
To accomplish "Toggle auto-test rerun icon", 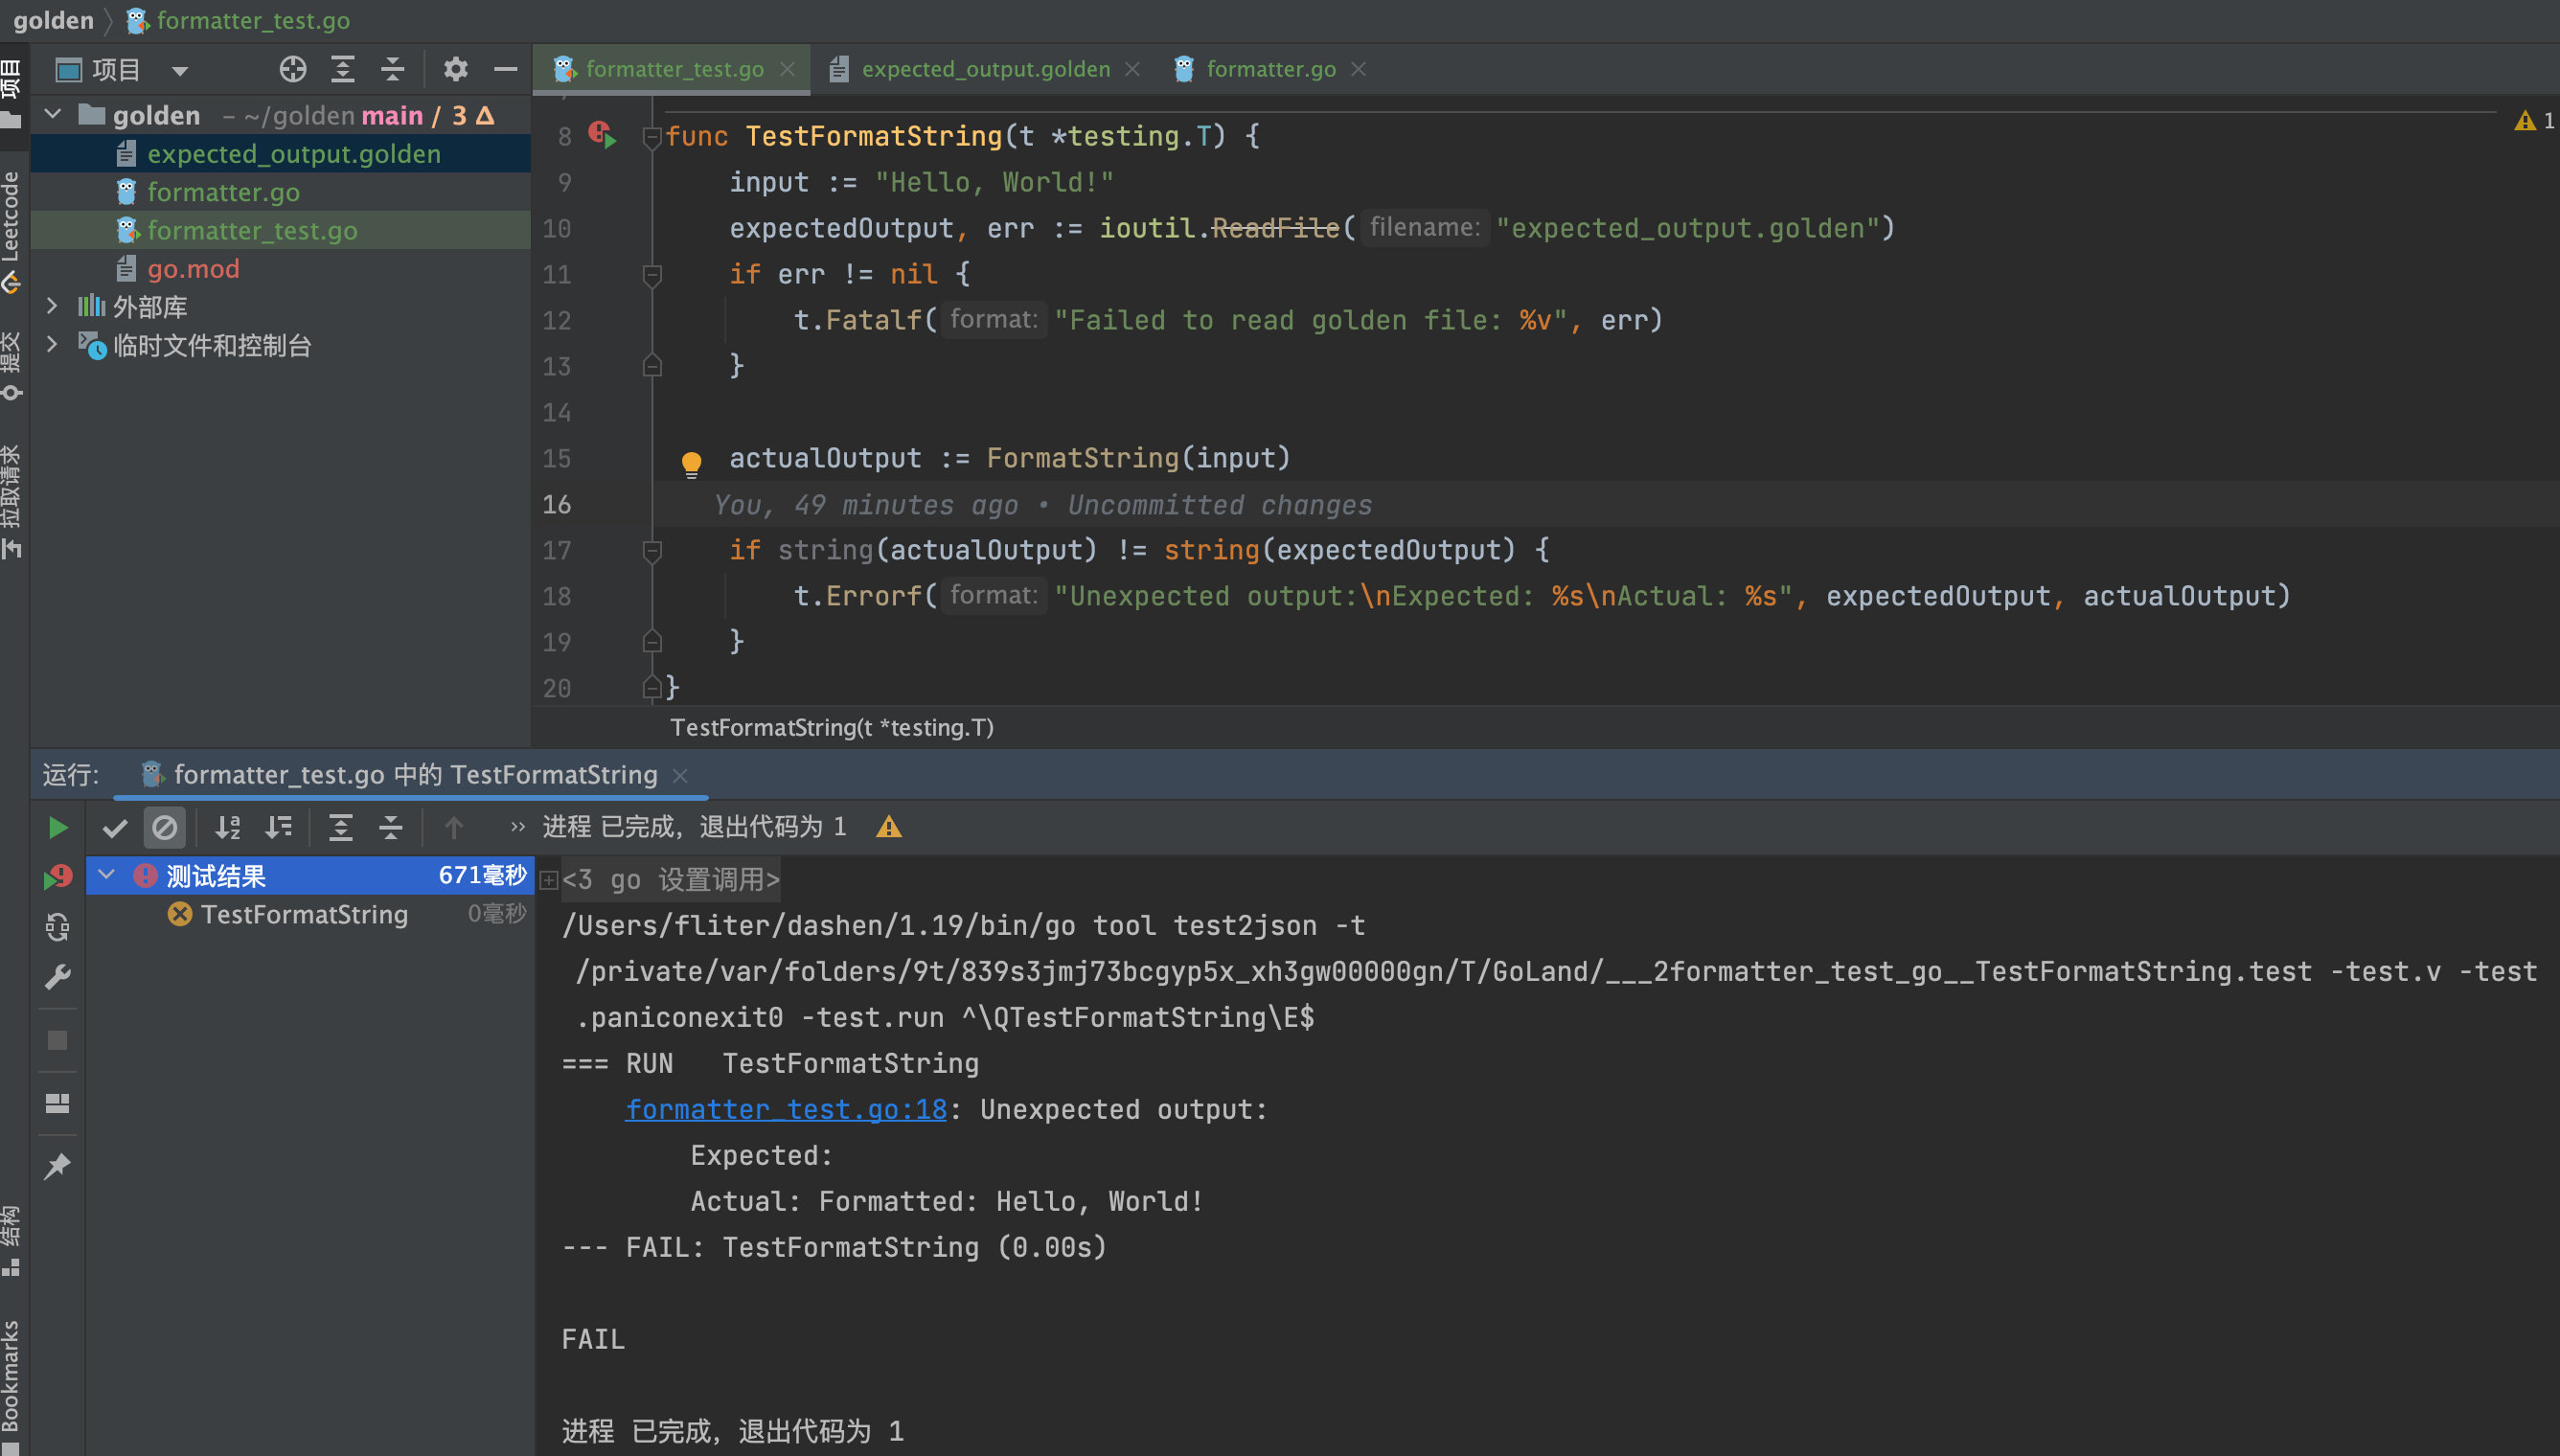I will pyautogui.click(x=58, y=928).
